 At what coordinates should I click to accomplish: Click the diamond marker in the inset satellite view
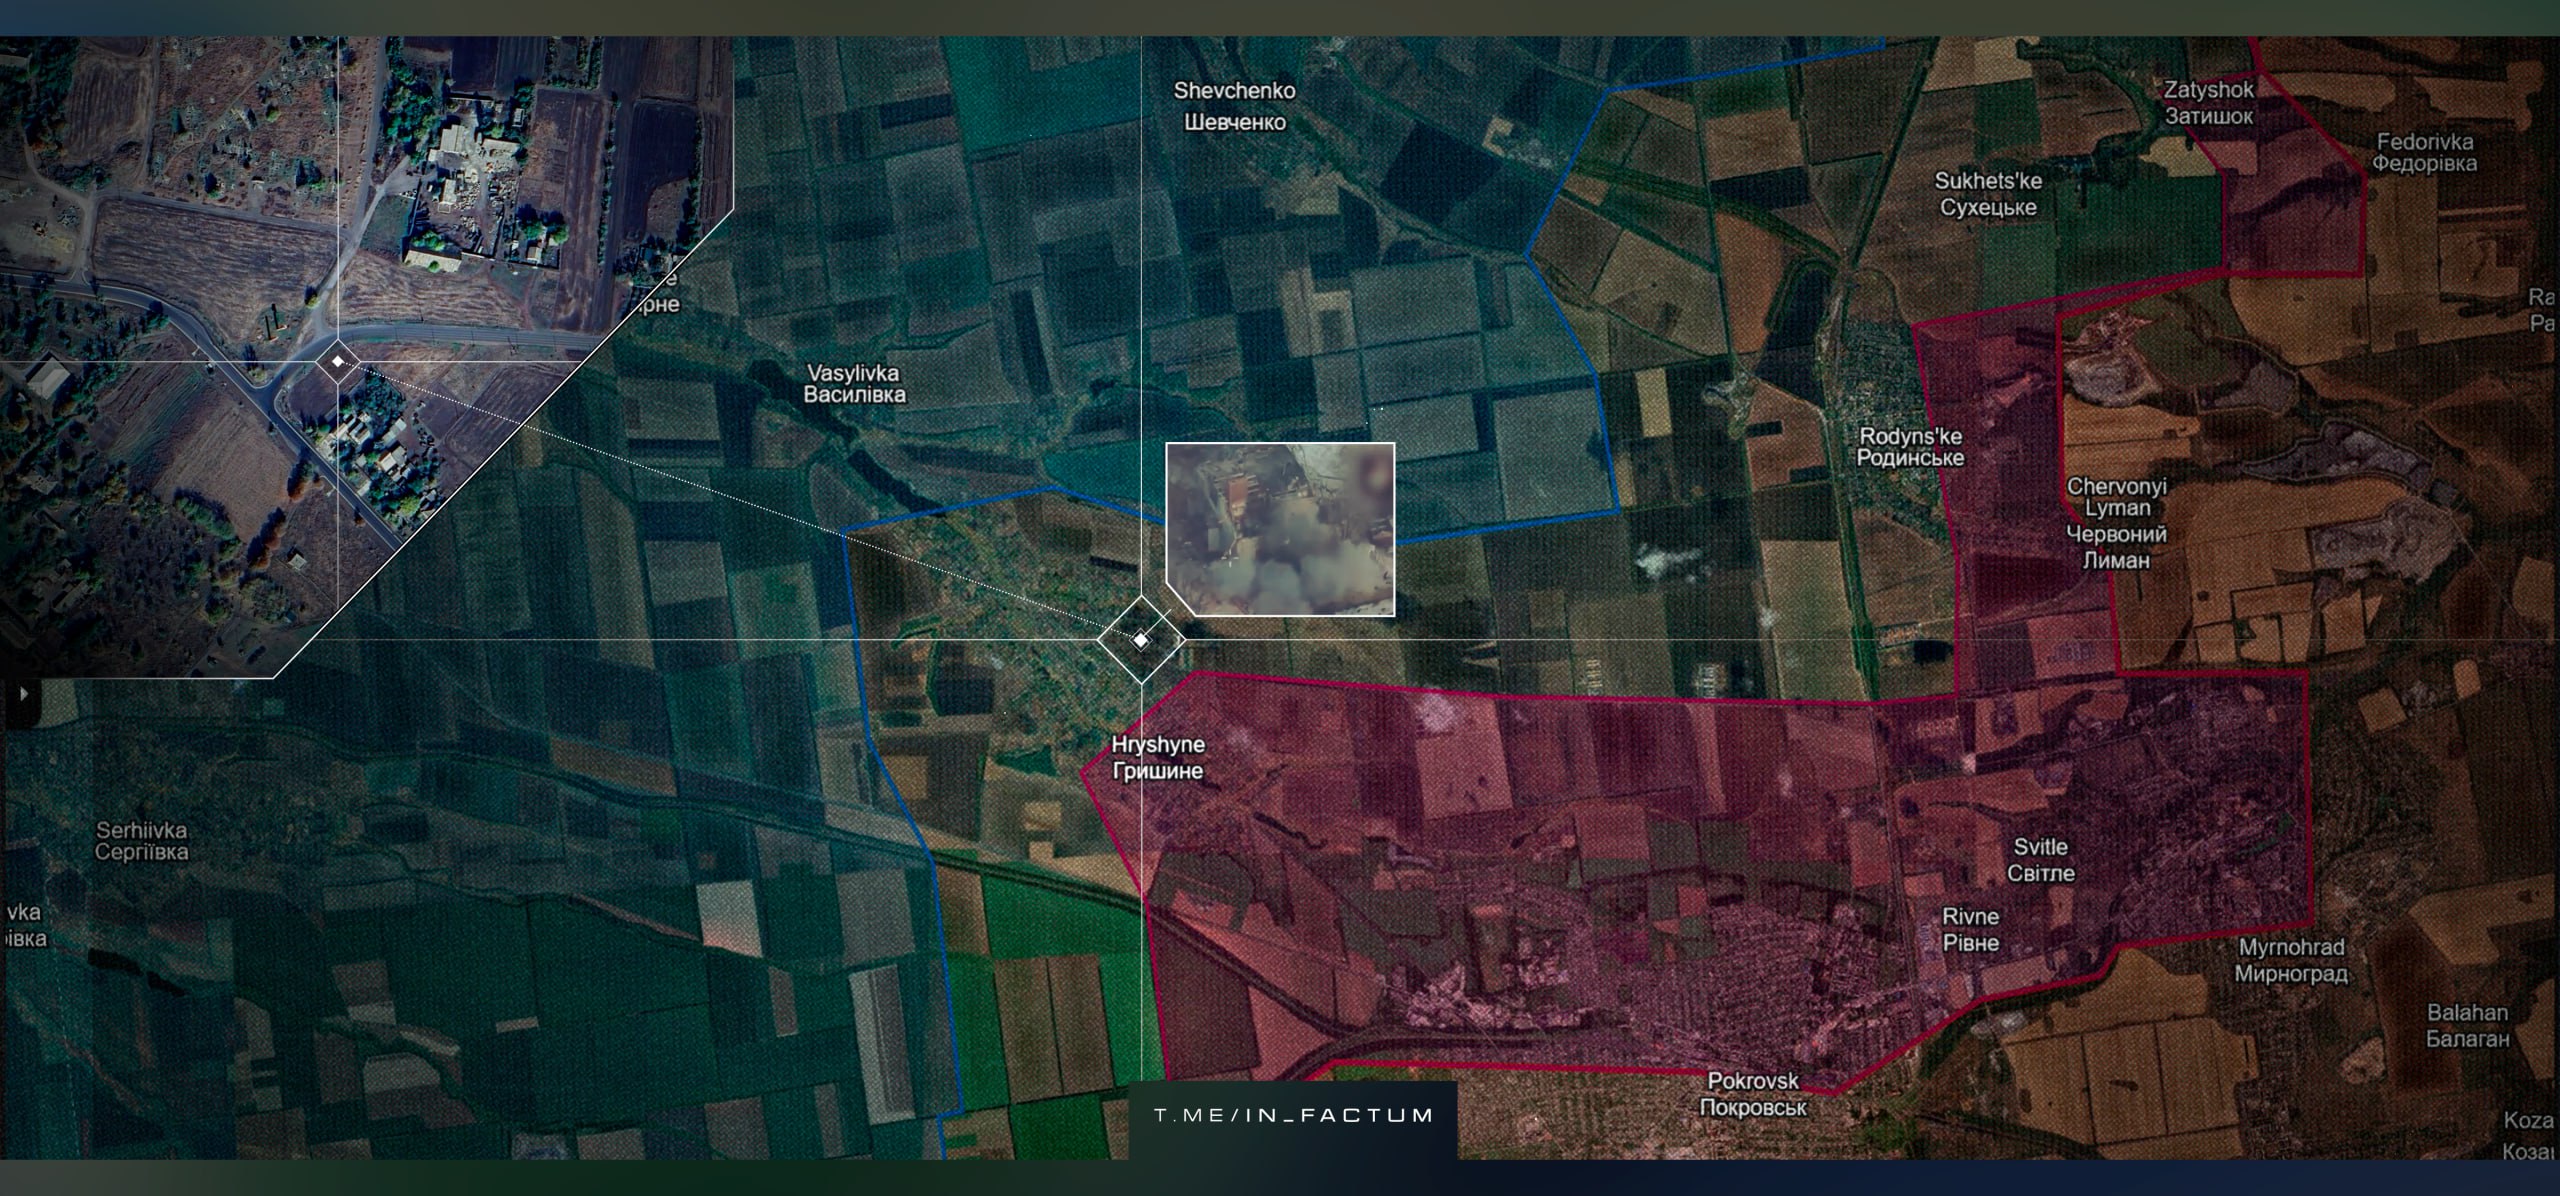coord(338,361)
